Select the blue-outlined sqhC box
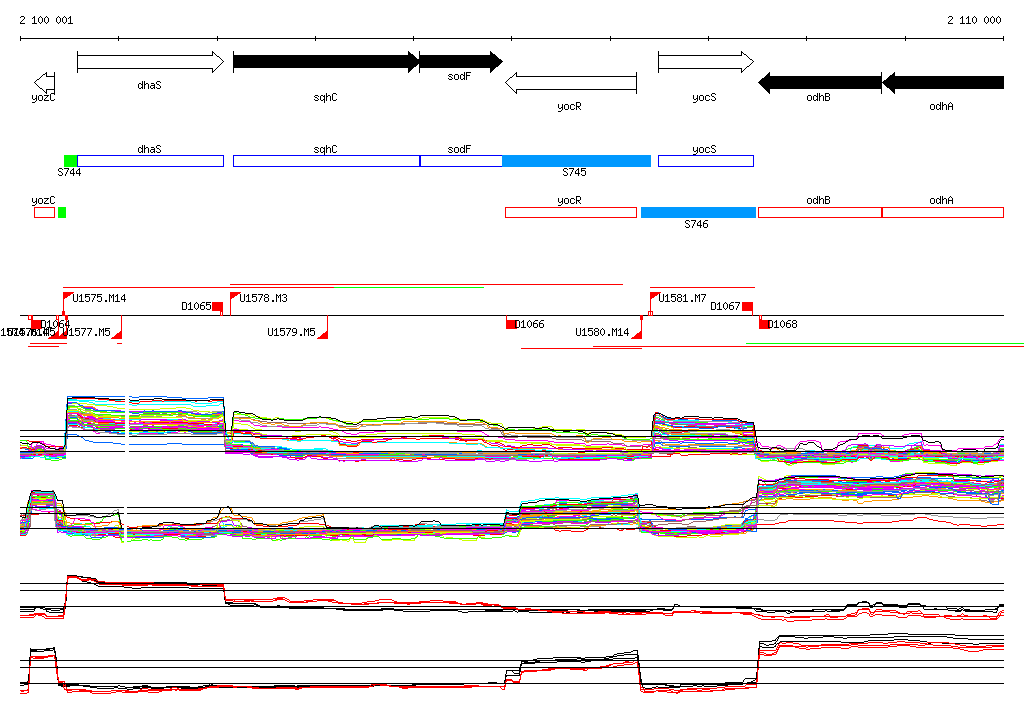The image size is (1024, 714). (x=327, y=161)
